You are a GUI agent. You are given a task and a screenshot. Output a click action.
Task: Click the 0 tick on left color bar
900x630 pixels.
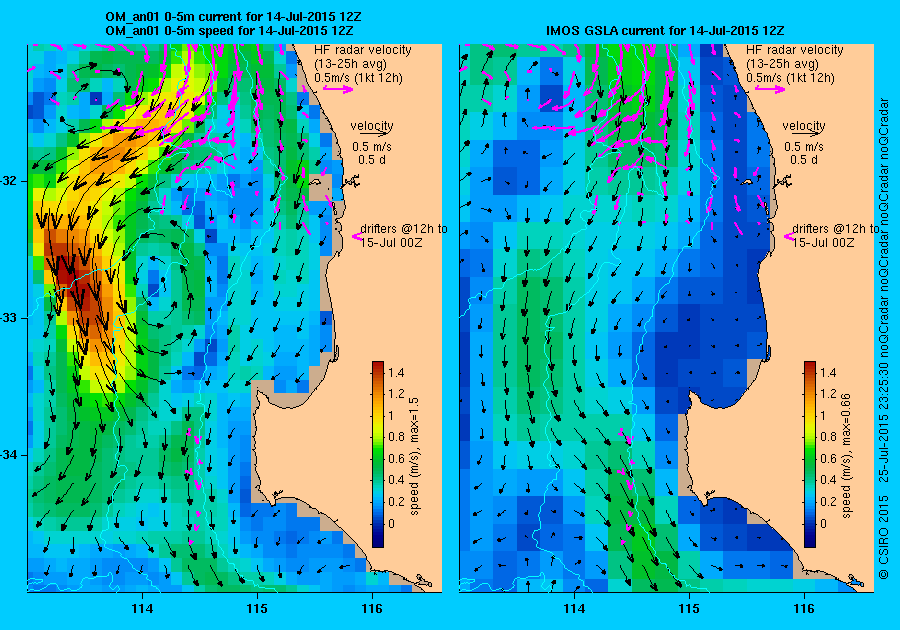pyautogui.click(x=391, y=523)
